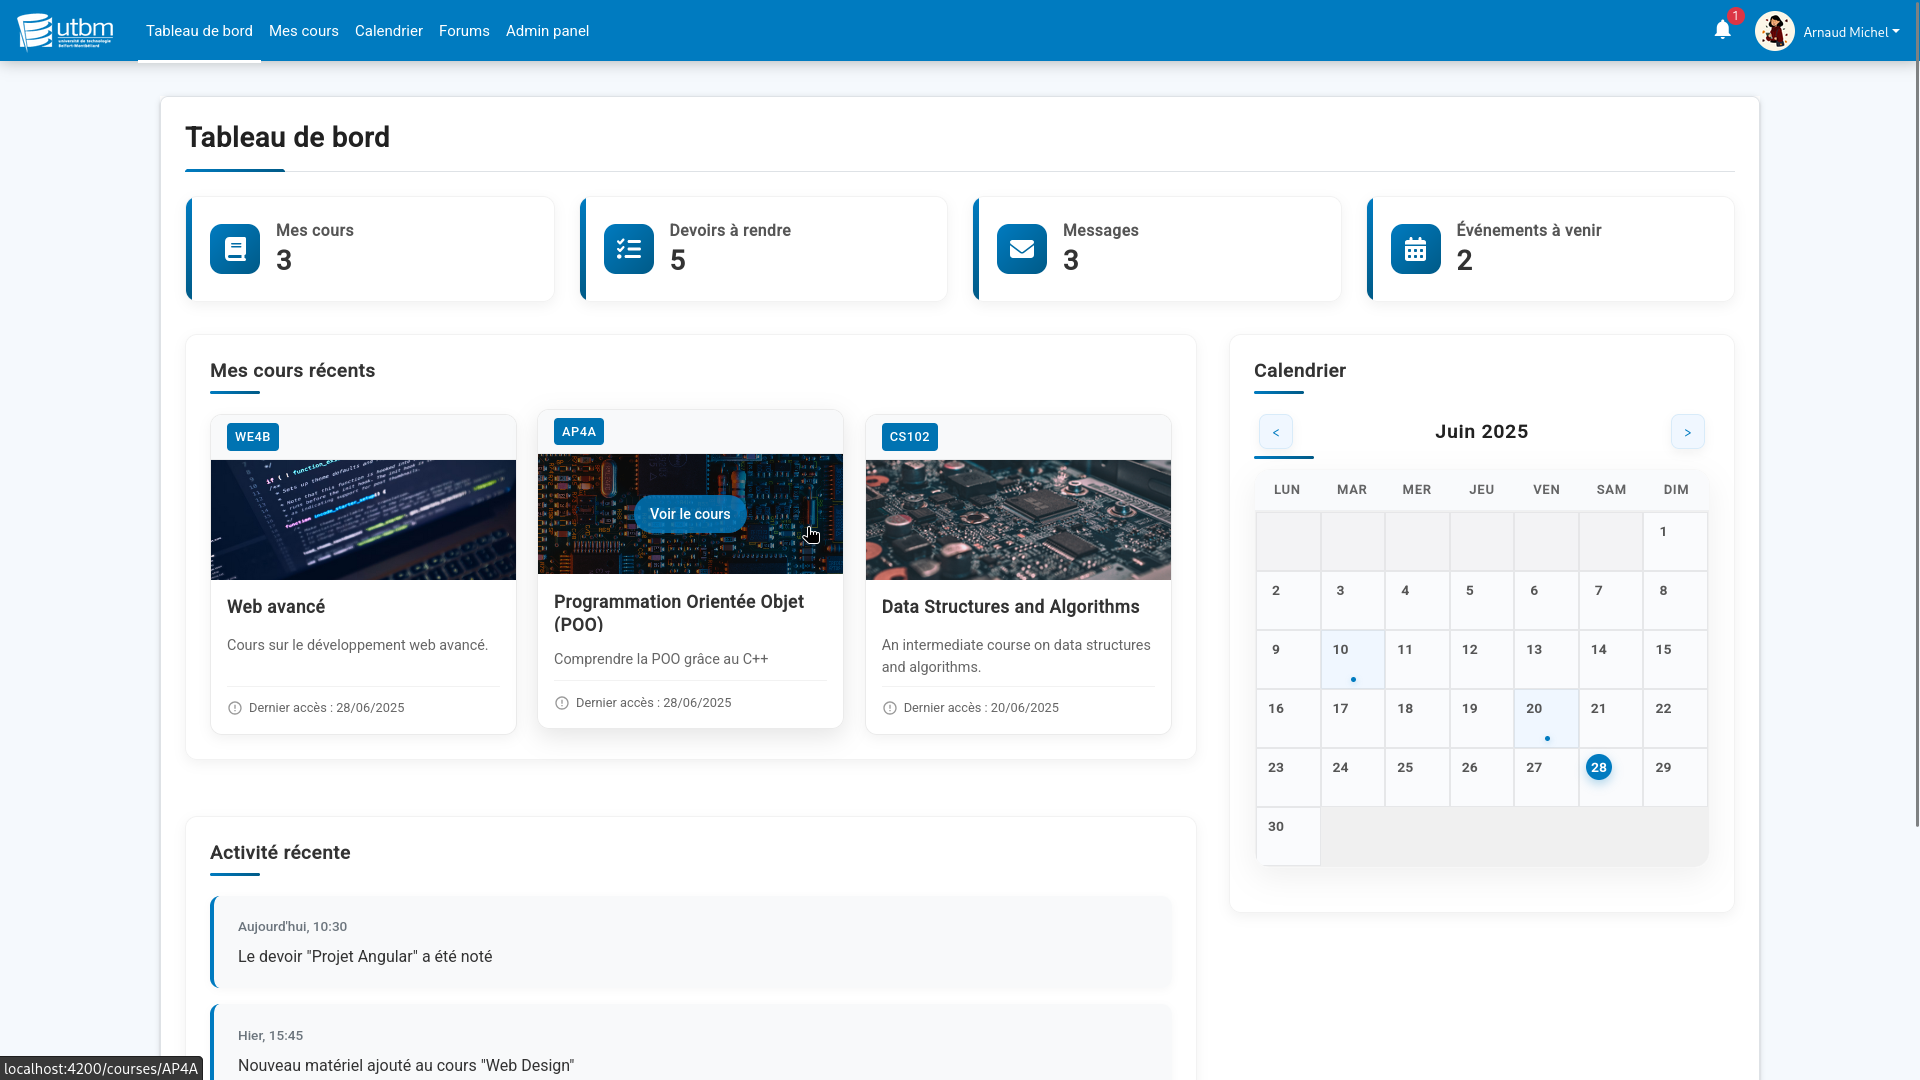The width and height of the screenshot is (1920, 1080).
Task: Click the CS102 course badge
Action: click(x=909, y=437)
